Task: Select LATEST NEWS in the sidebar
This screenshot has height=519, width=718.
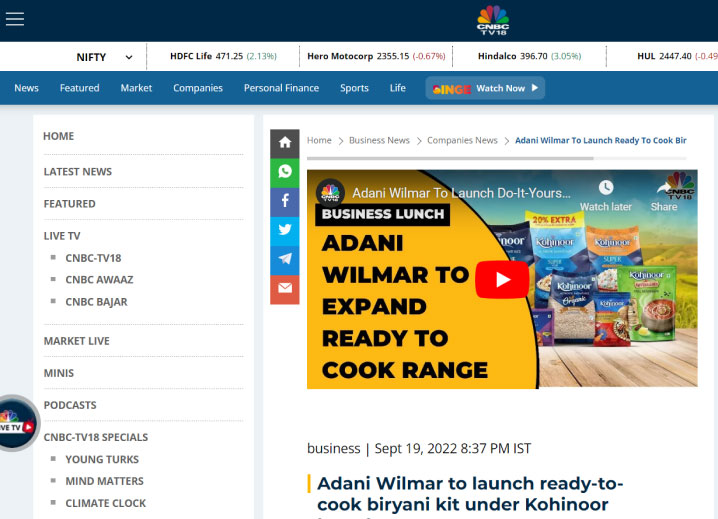Action: coord(78,172)
